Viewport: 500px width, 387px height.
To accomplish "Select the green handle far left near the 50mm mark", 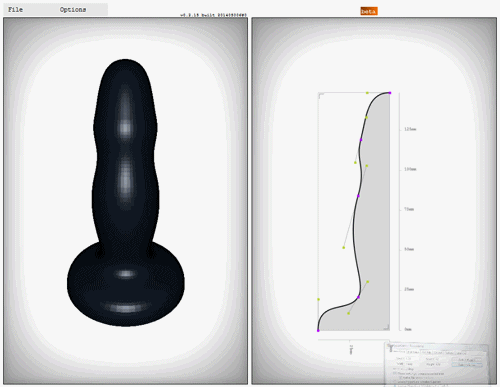I will coord(343,248).
